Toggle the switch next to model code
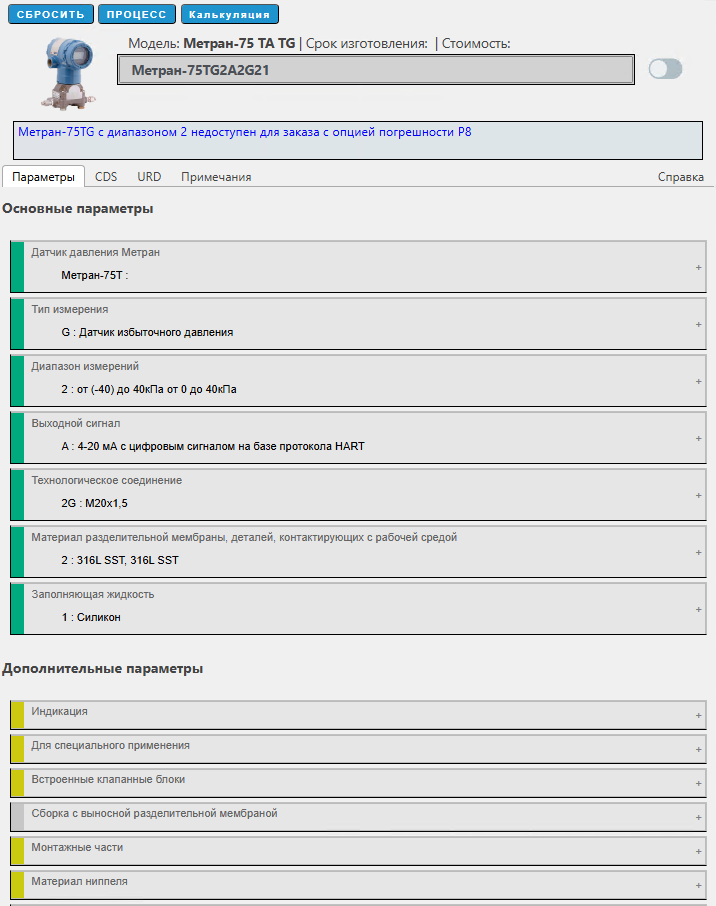 pyautogui.click(x=665, y=69)
